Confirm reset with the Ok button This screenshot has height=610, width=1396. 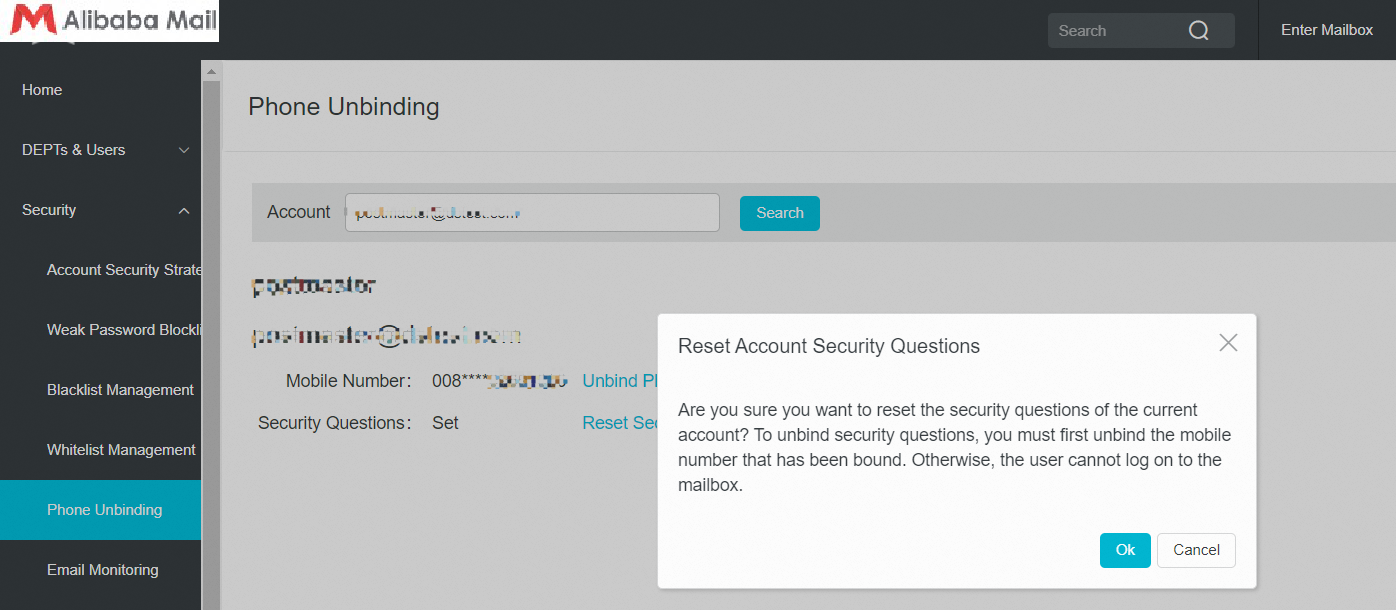[x=1125, y=550]
